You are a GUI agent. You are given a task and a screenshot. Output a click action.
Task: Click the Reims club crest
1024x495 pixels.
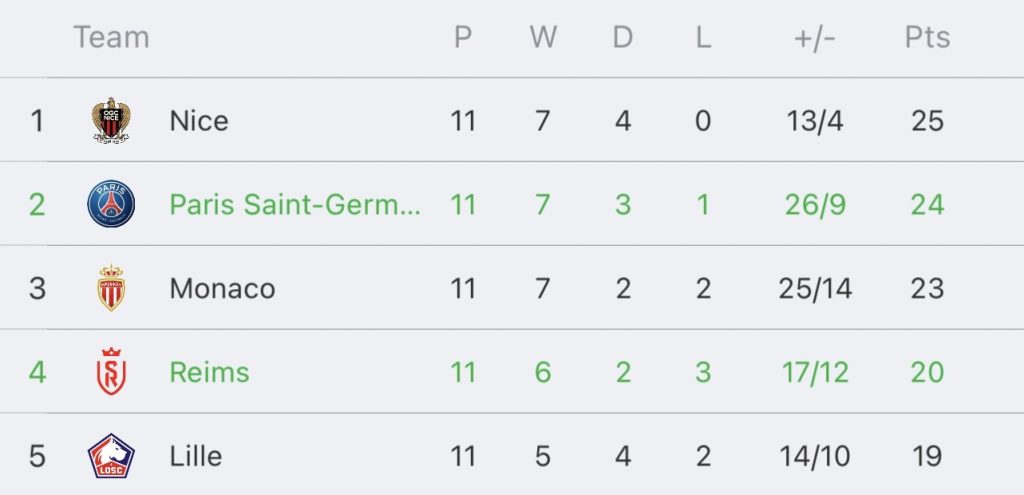[x=111, y=372]
